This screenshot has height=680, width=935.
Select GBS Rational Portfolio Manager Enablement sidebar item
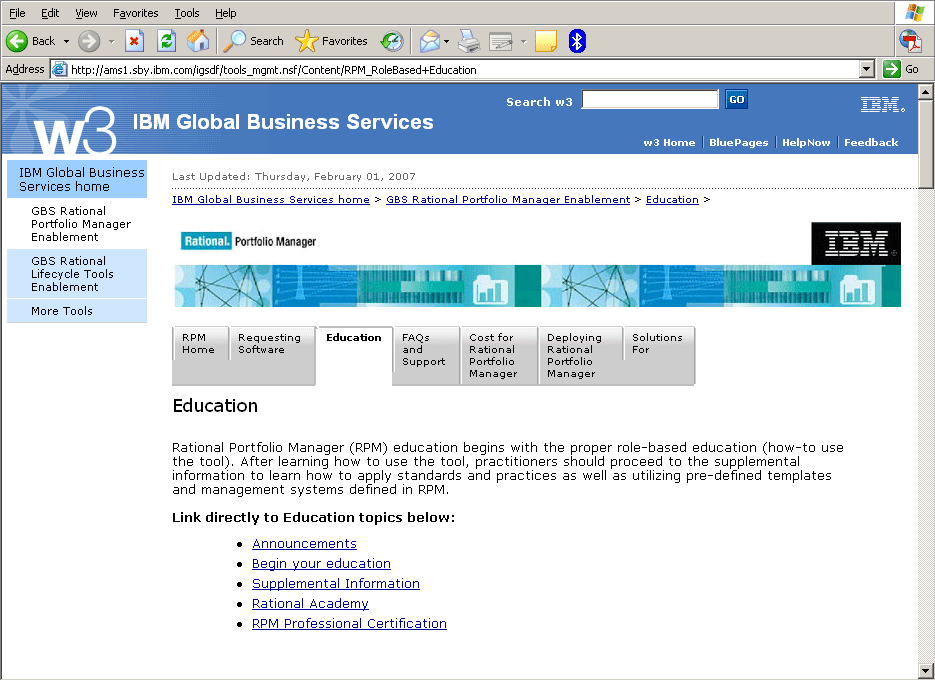coord(77,224)
